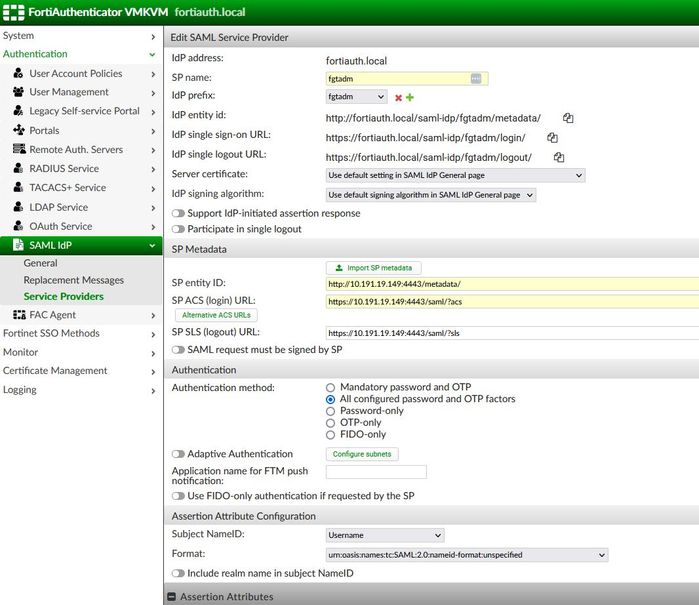Screen dimensions: 699x605
Task: Click Import SP metadata button
Action: (374, 268)
